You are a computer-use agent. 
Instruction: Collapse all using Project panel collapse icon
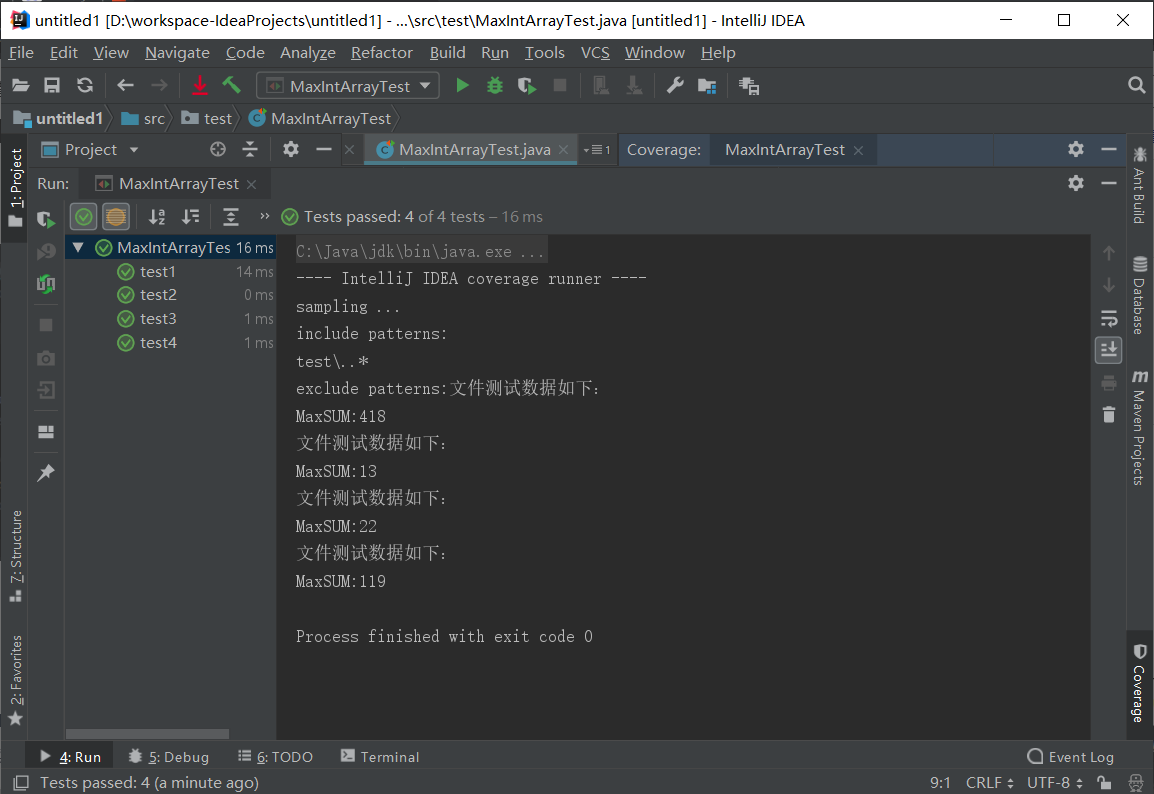click(250, 149)
